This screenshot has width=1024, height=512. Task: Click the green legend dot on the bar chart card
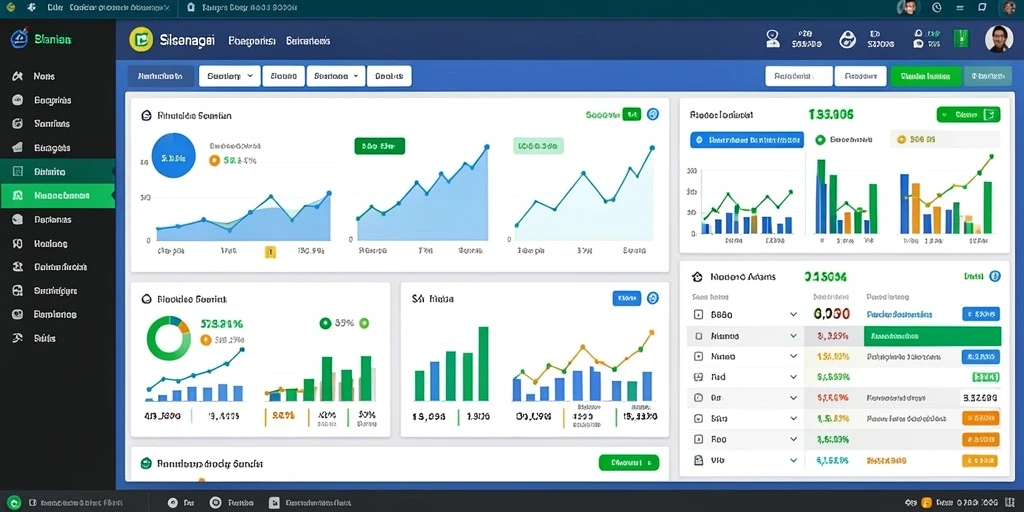820,140
